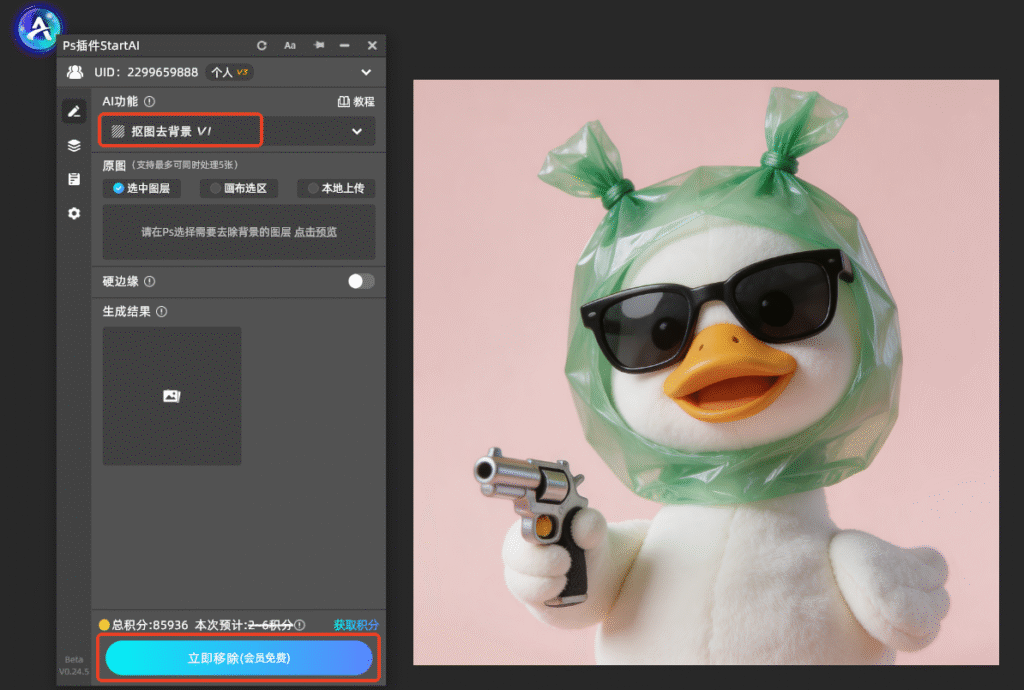This screenshot has width=1024, height=690.
Task: Click the layer preview area 点击预览
Action: coord(239,232)
